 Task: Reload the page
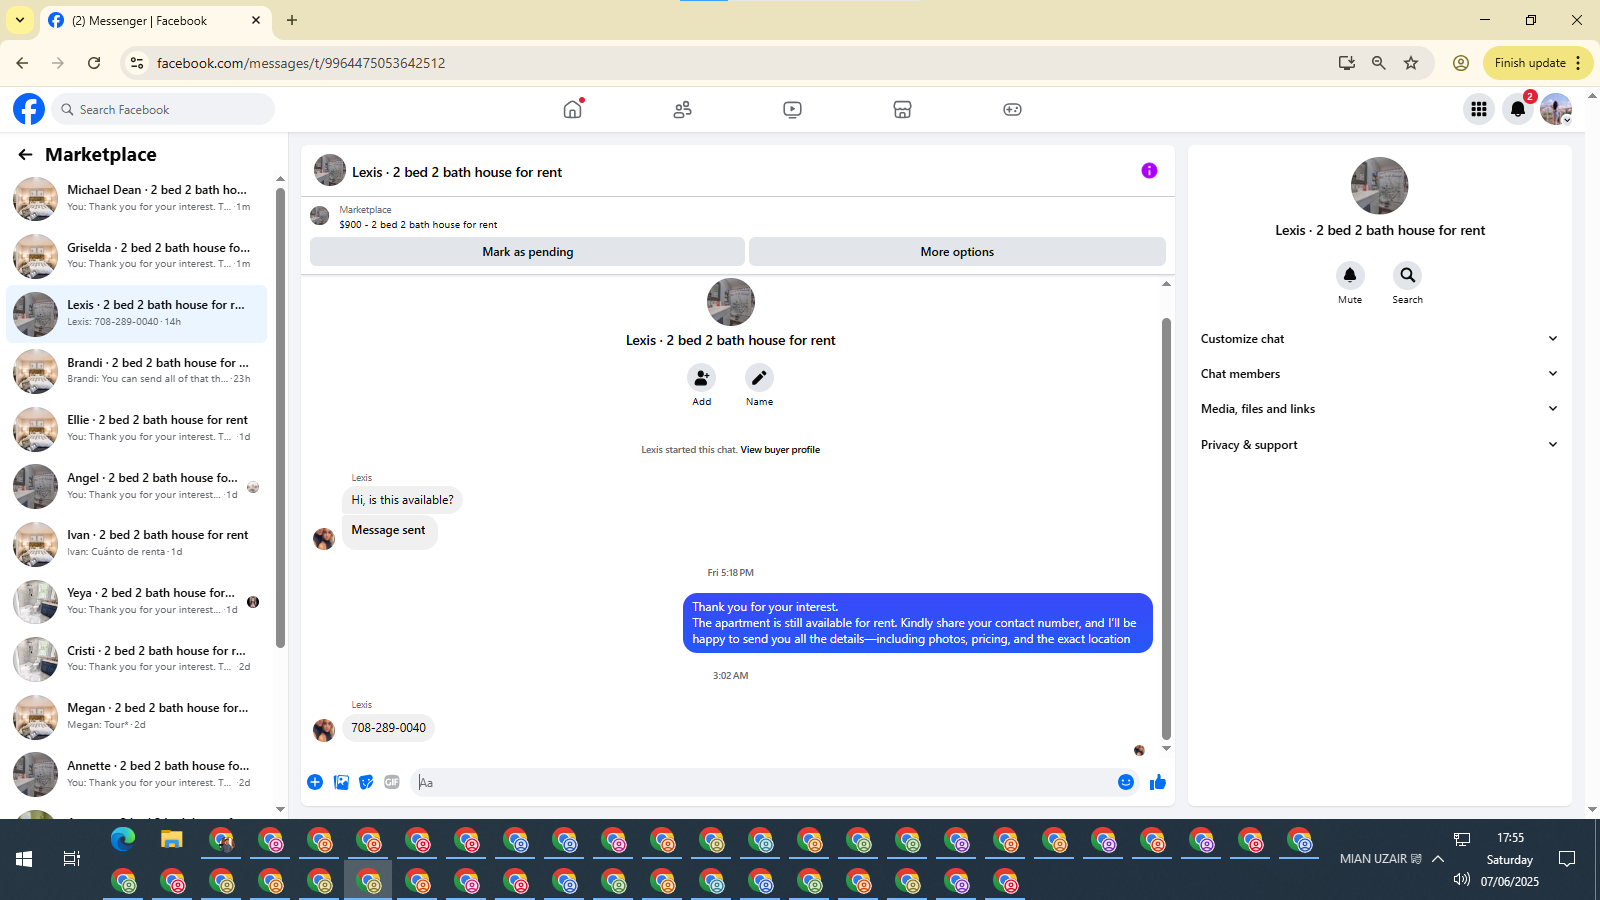[x=94, y=63]
